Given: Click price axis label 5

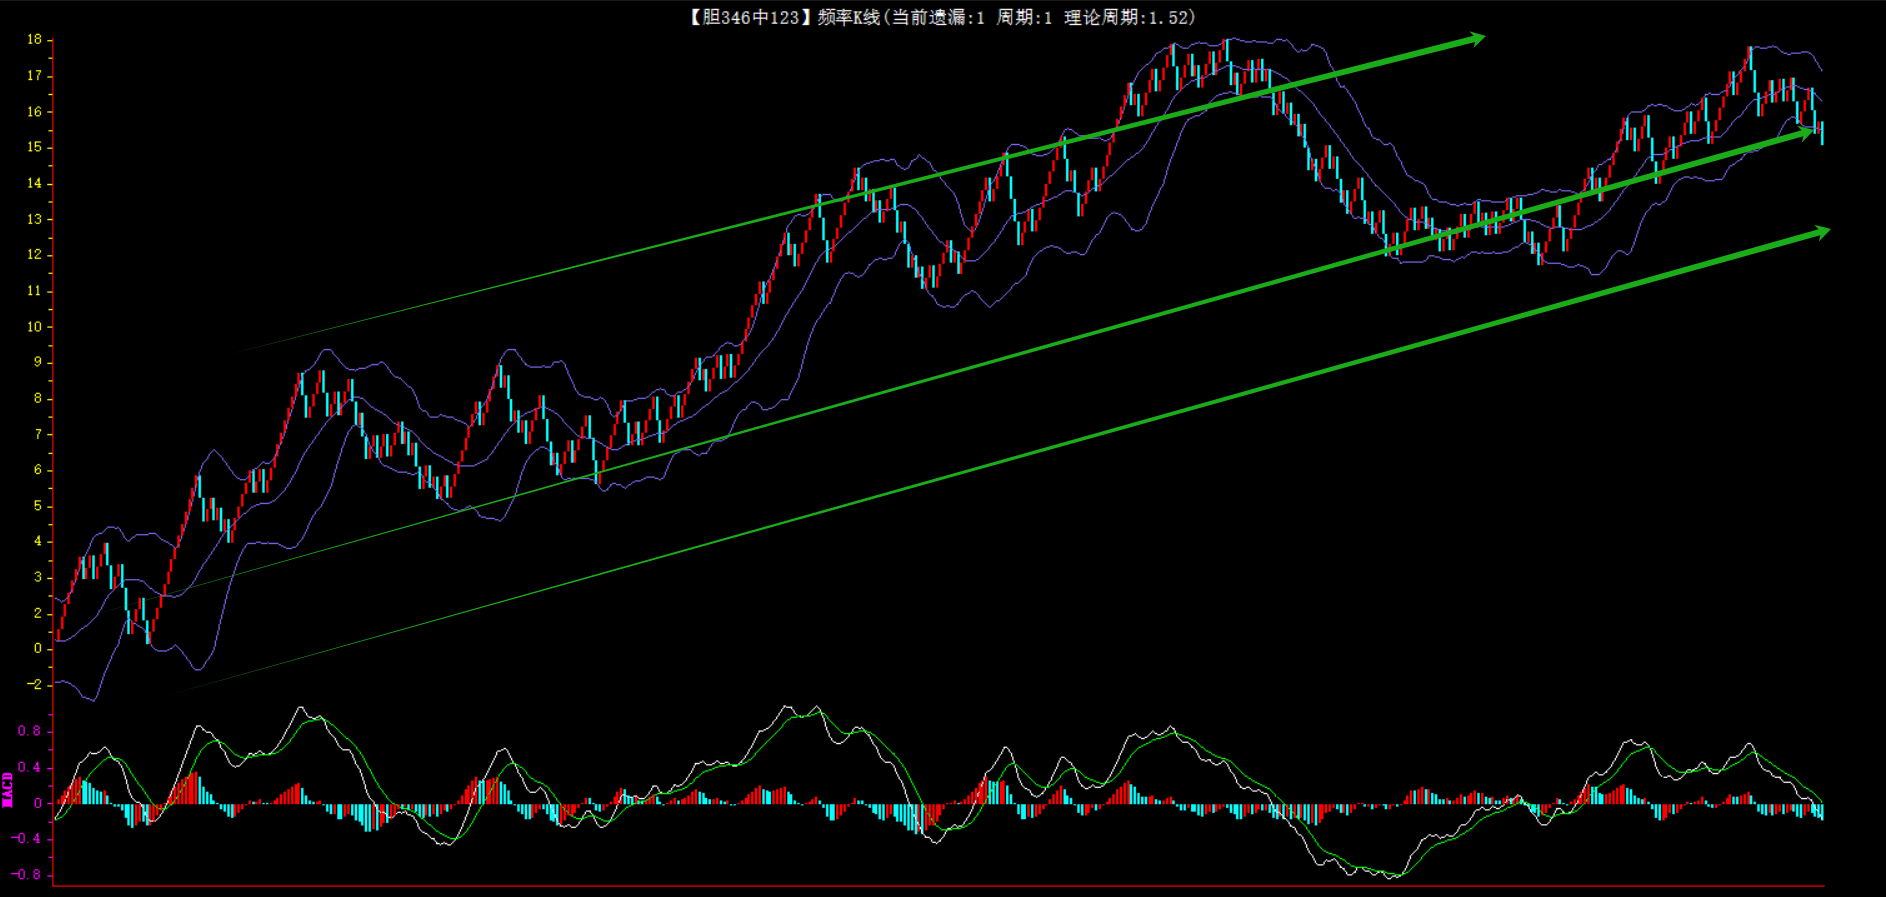Looking at the screenshot, I should click(38, 506).
